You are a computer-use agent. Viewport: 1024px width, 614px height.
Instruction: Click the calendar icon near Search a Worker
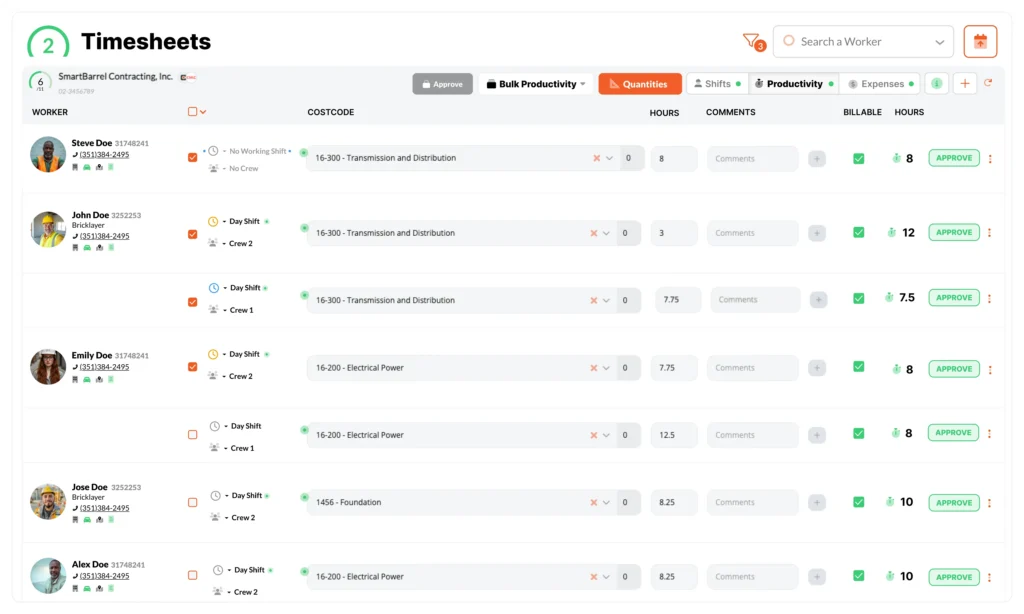tap(980, 41)
